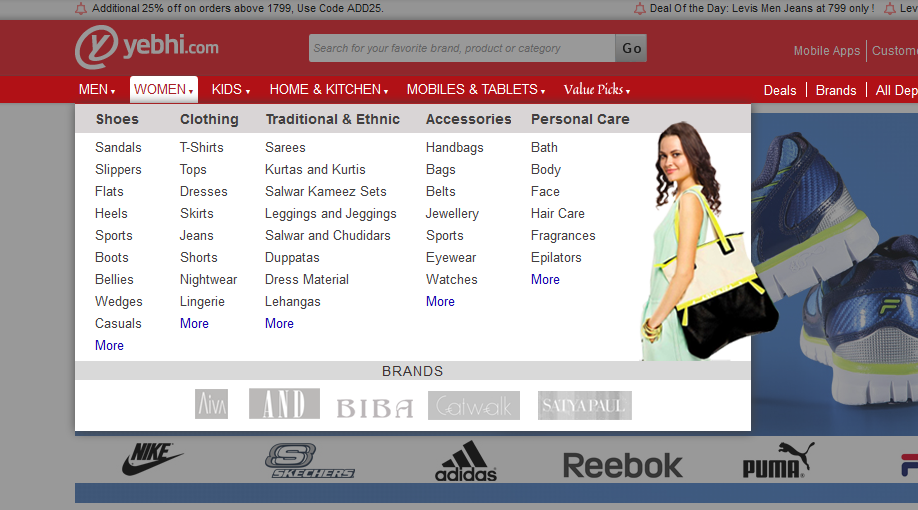Choose Dresses under Clothing
Viewport: 918px width, 510px height.
[204, 191]
